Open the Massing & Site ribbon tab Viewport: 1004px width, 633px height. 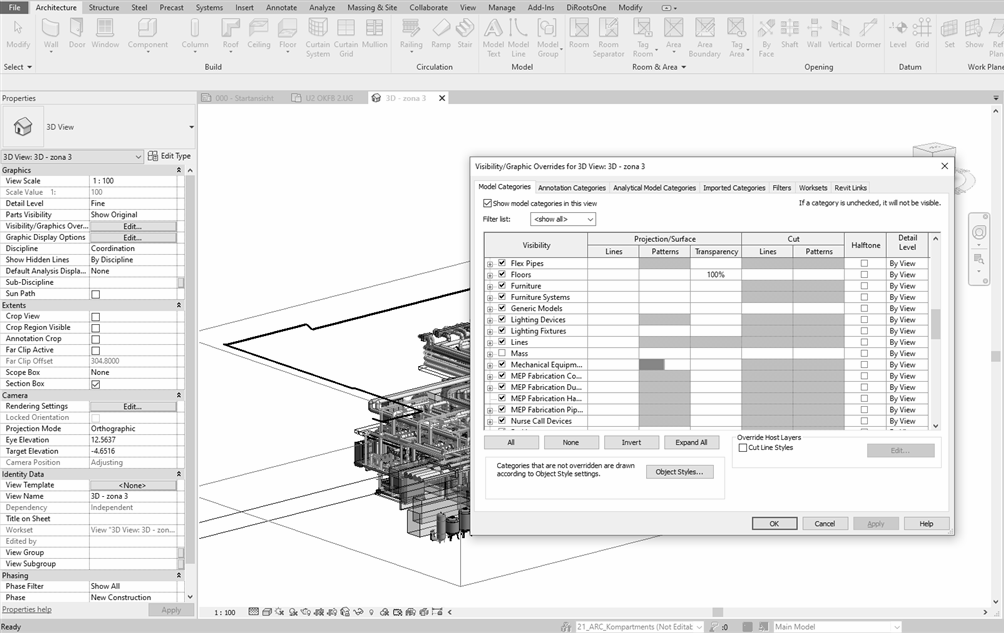click(x=370, y=7)
